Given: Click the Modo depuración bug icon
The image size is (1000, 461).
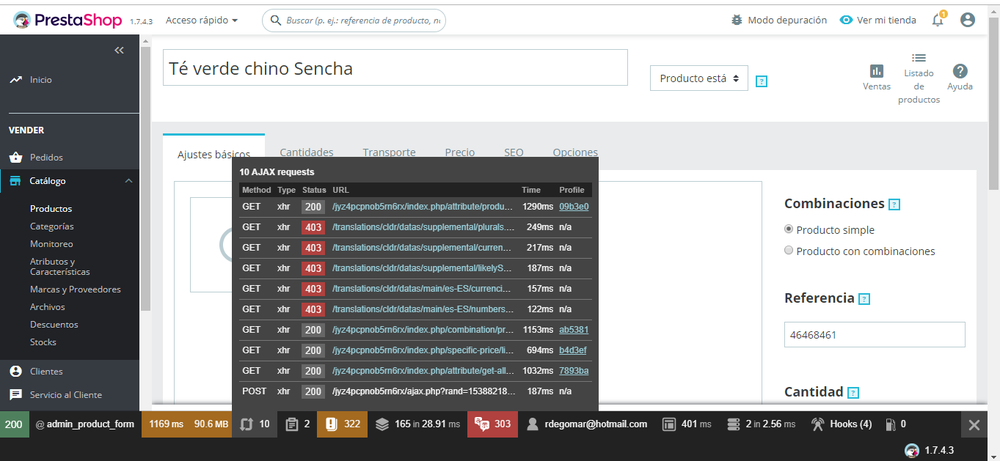Looking at the screenshot, I should pos(737,20).
